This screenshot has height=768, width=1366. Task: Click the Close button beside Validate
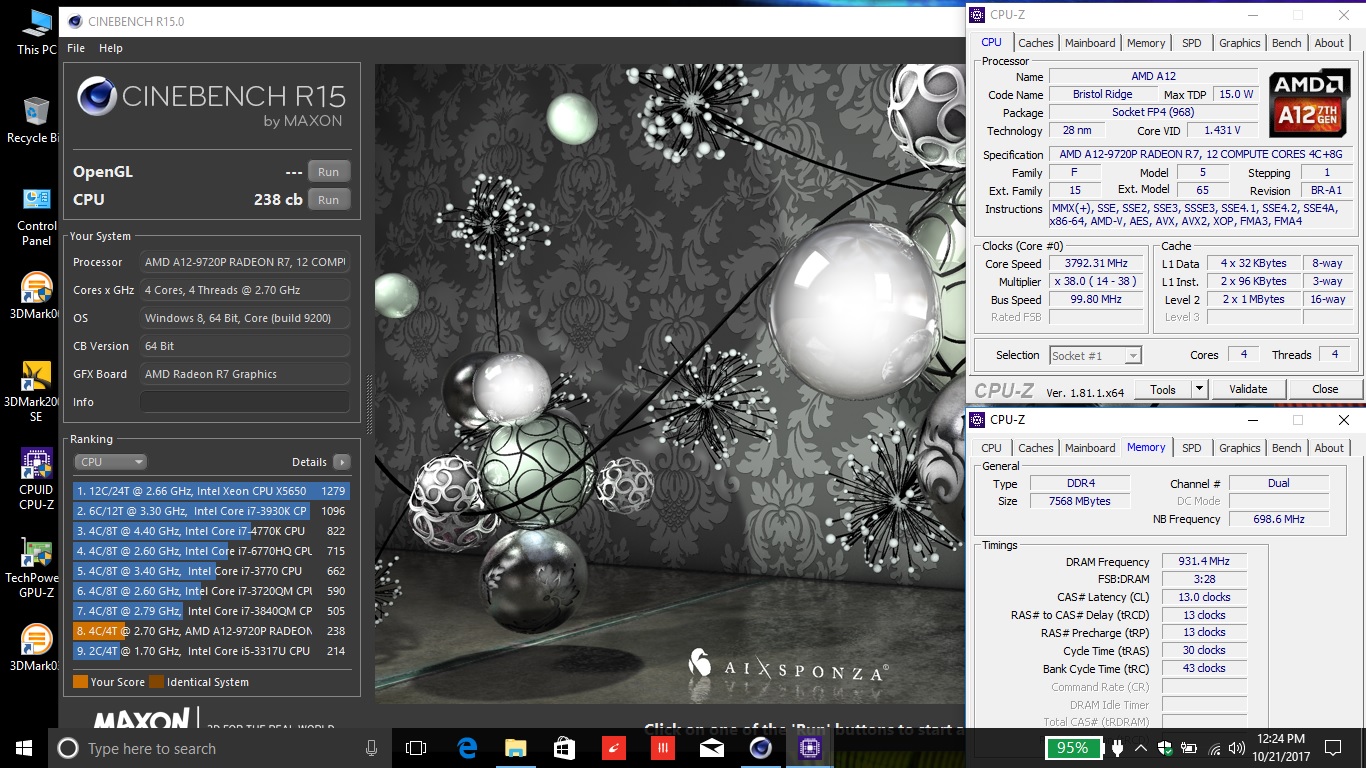[x=1325, y=389]
